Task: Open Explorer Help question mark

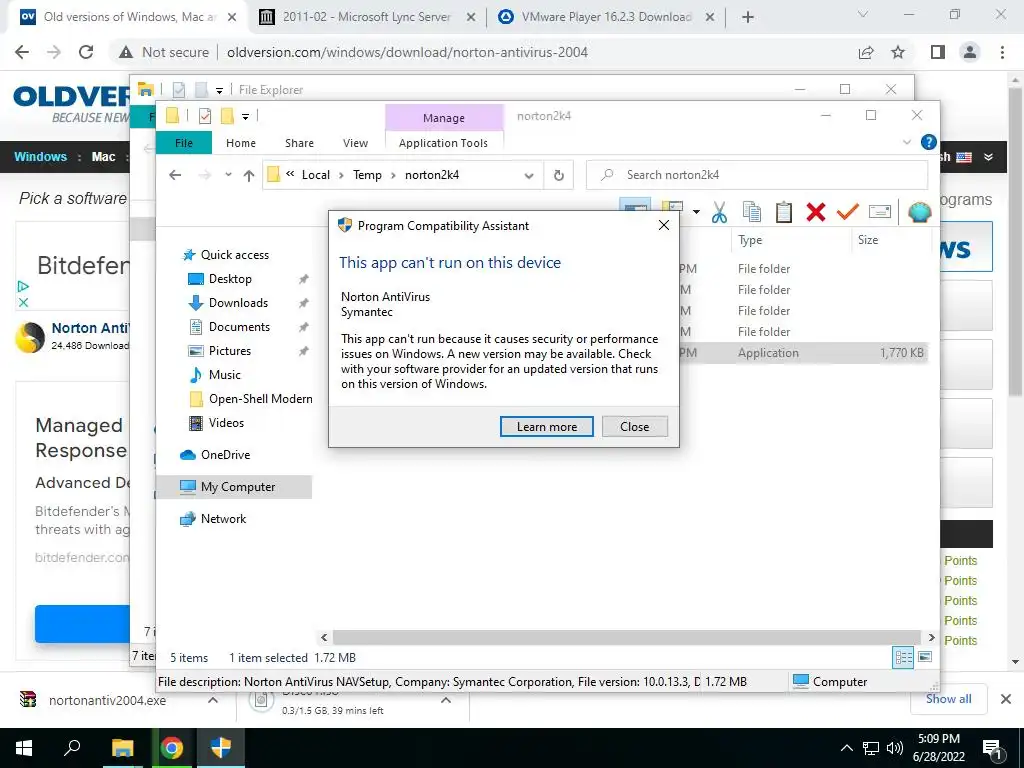Action: (928, 142)
